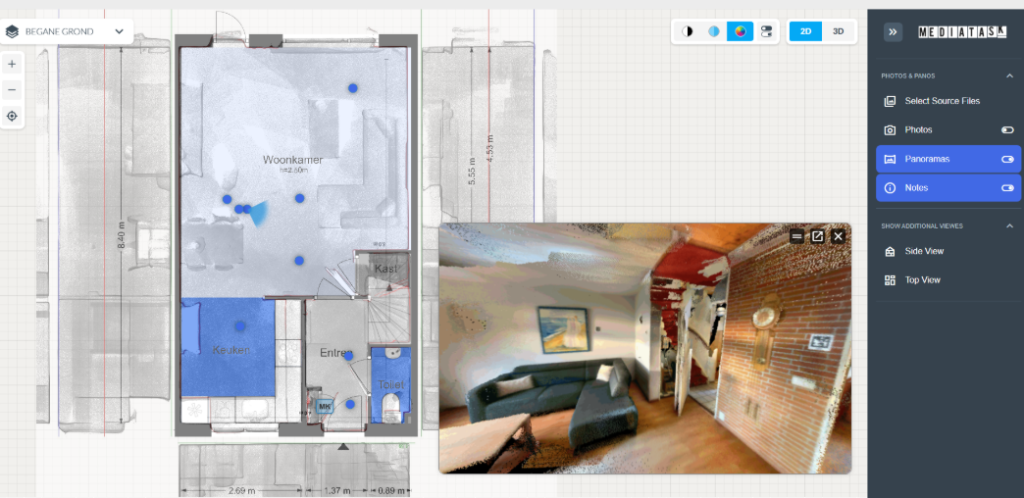The height and width of the screenshot is (498, 1024).
Task: Recenter view with the target icon
Action: click(x=12, y=116)
